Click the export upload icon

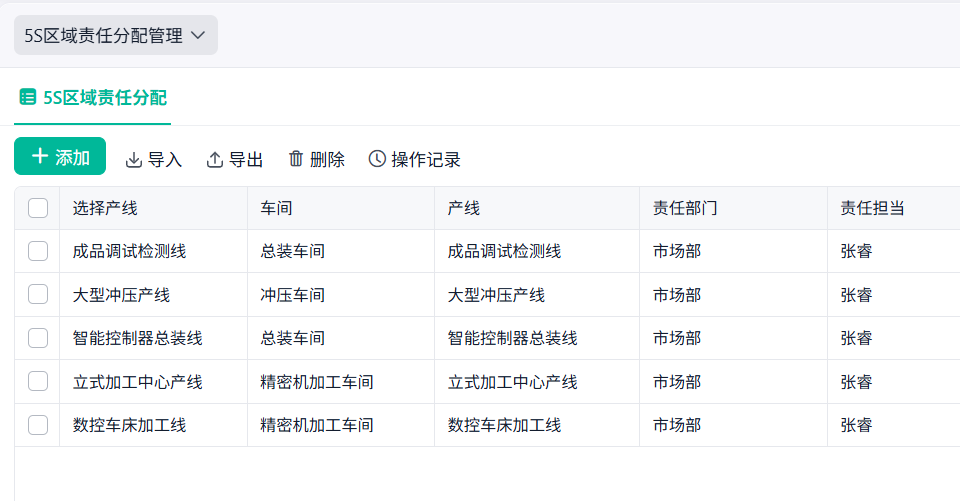point(215,160)
